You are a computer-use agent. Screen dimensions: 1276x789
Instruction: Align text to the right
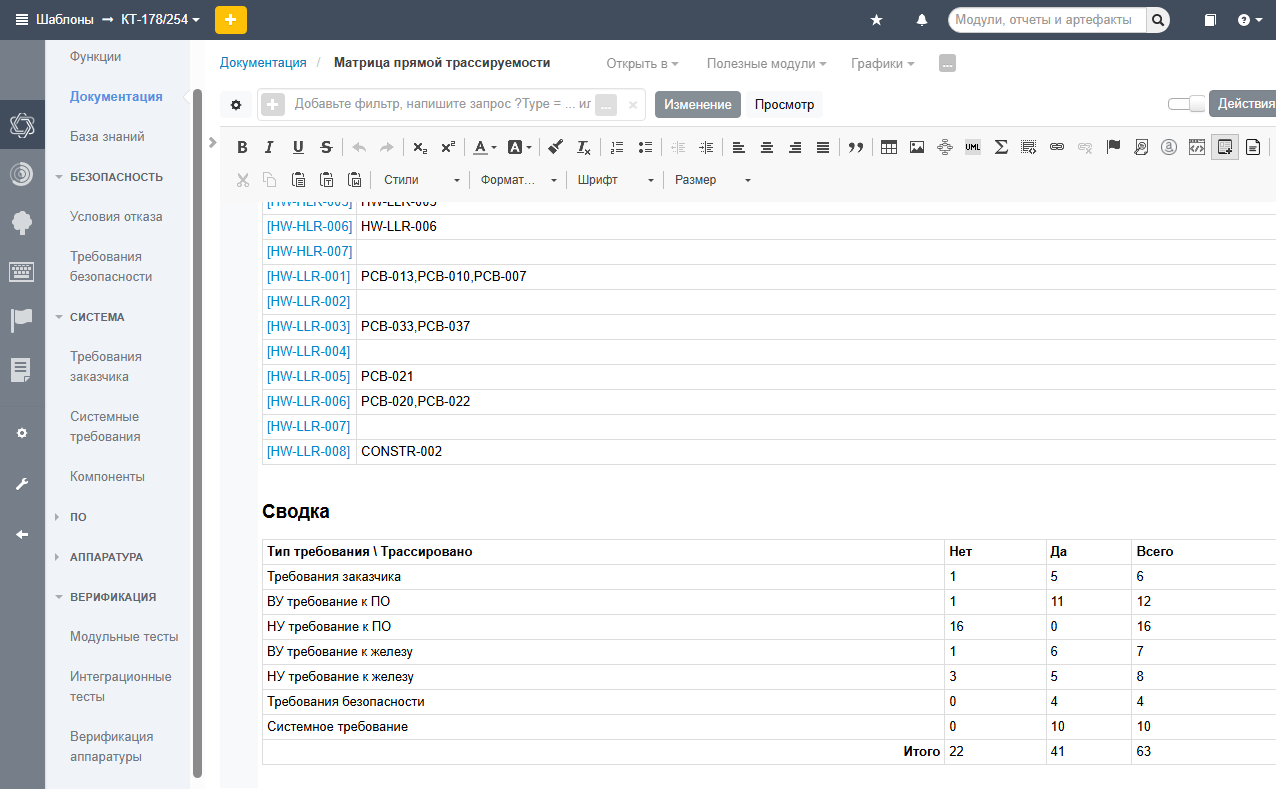click(795, 147)
